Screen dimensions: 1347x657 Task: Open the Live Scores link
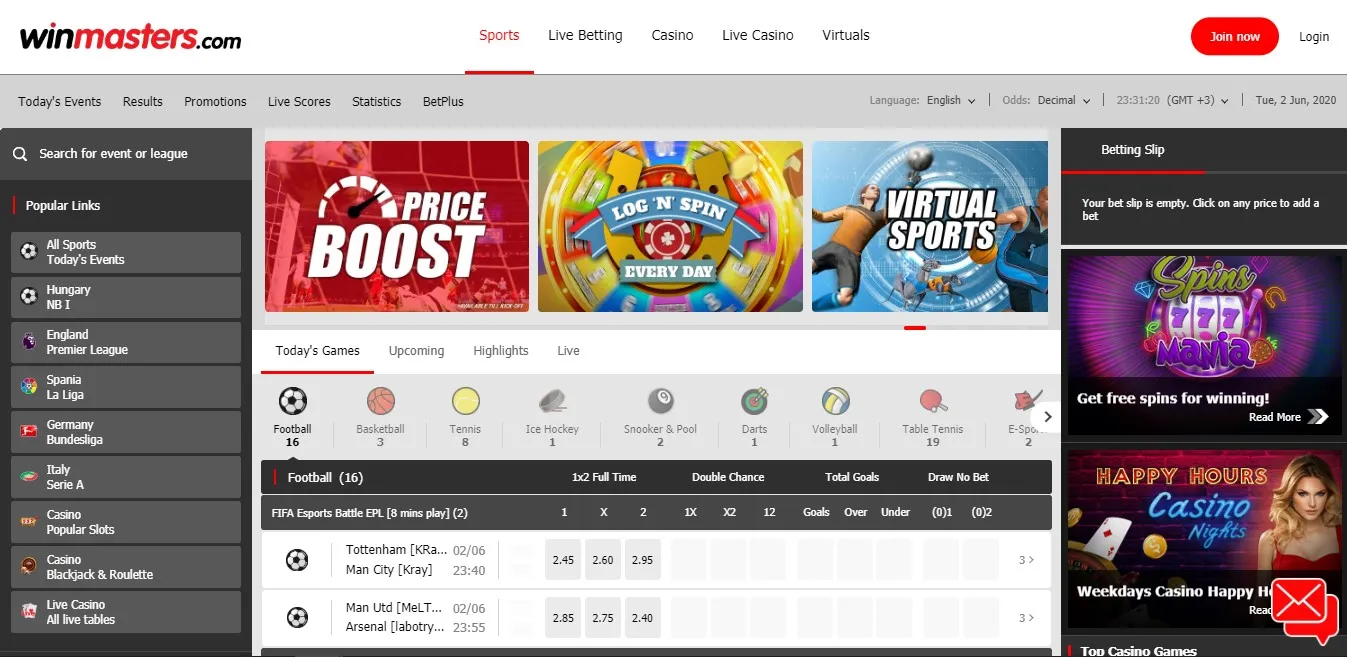[x=299, y=101]
